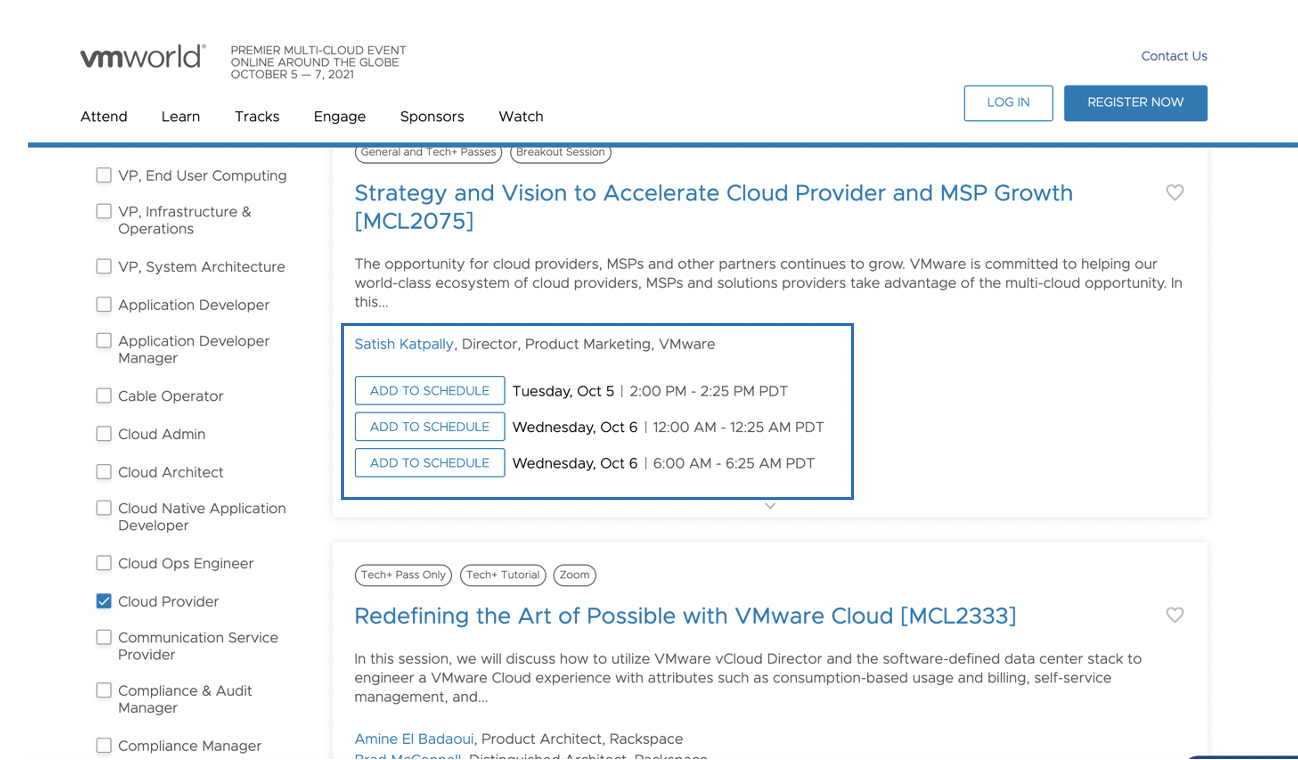1298x760 pixels.
Task: Click the Zoom tag
Action: 574,575
